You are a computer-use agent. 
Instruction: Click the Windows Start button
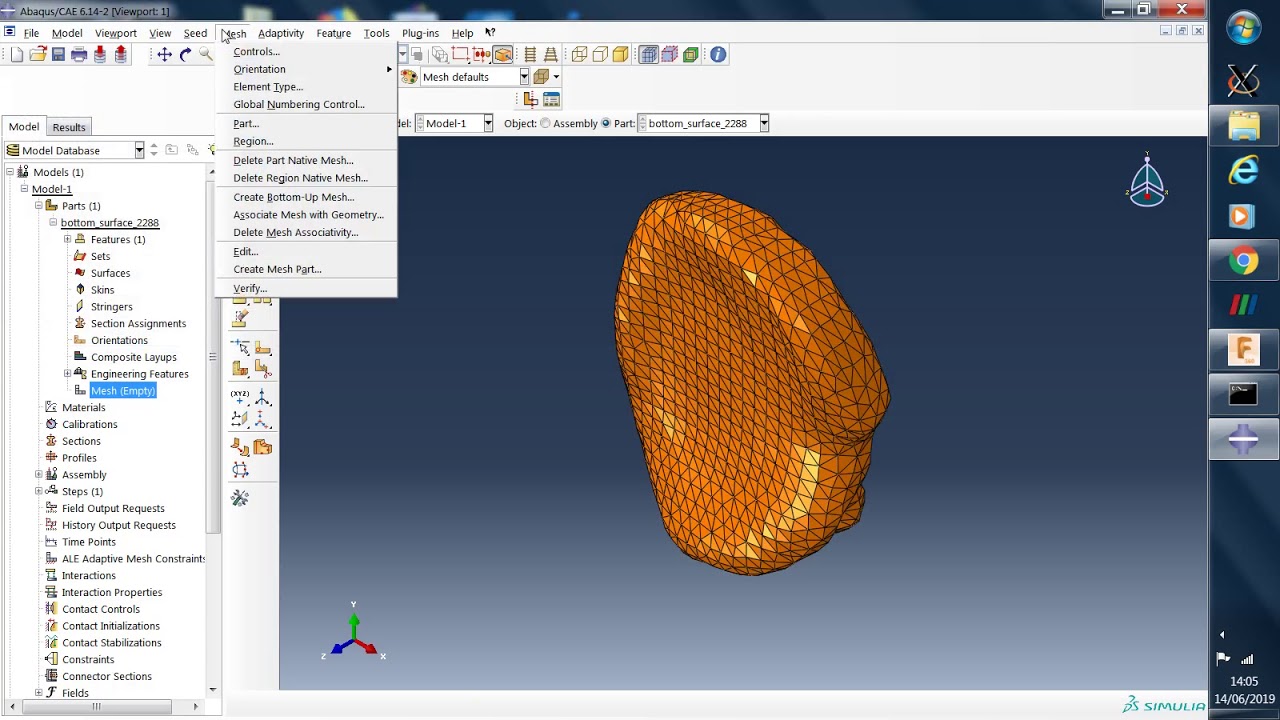[1243, 28]
